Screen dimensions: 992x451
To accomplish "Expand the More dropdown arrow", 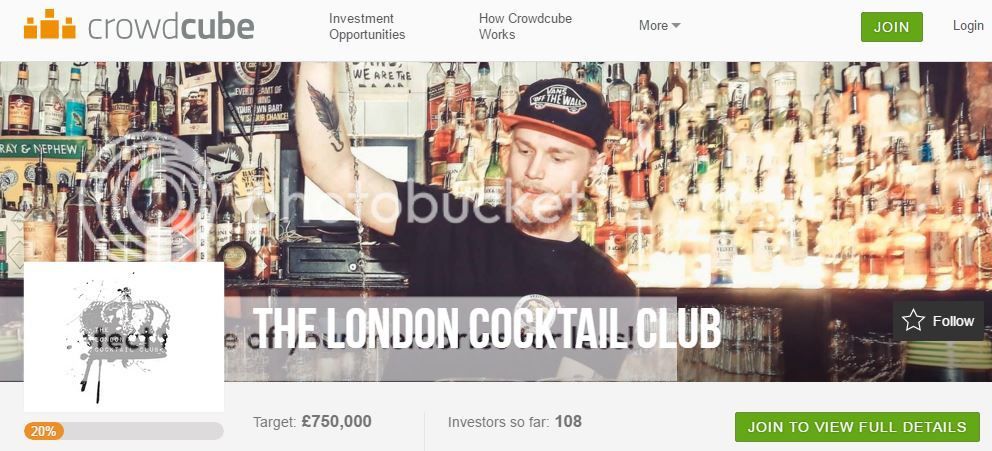I will [x=676, y=26].
